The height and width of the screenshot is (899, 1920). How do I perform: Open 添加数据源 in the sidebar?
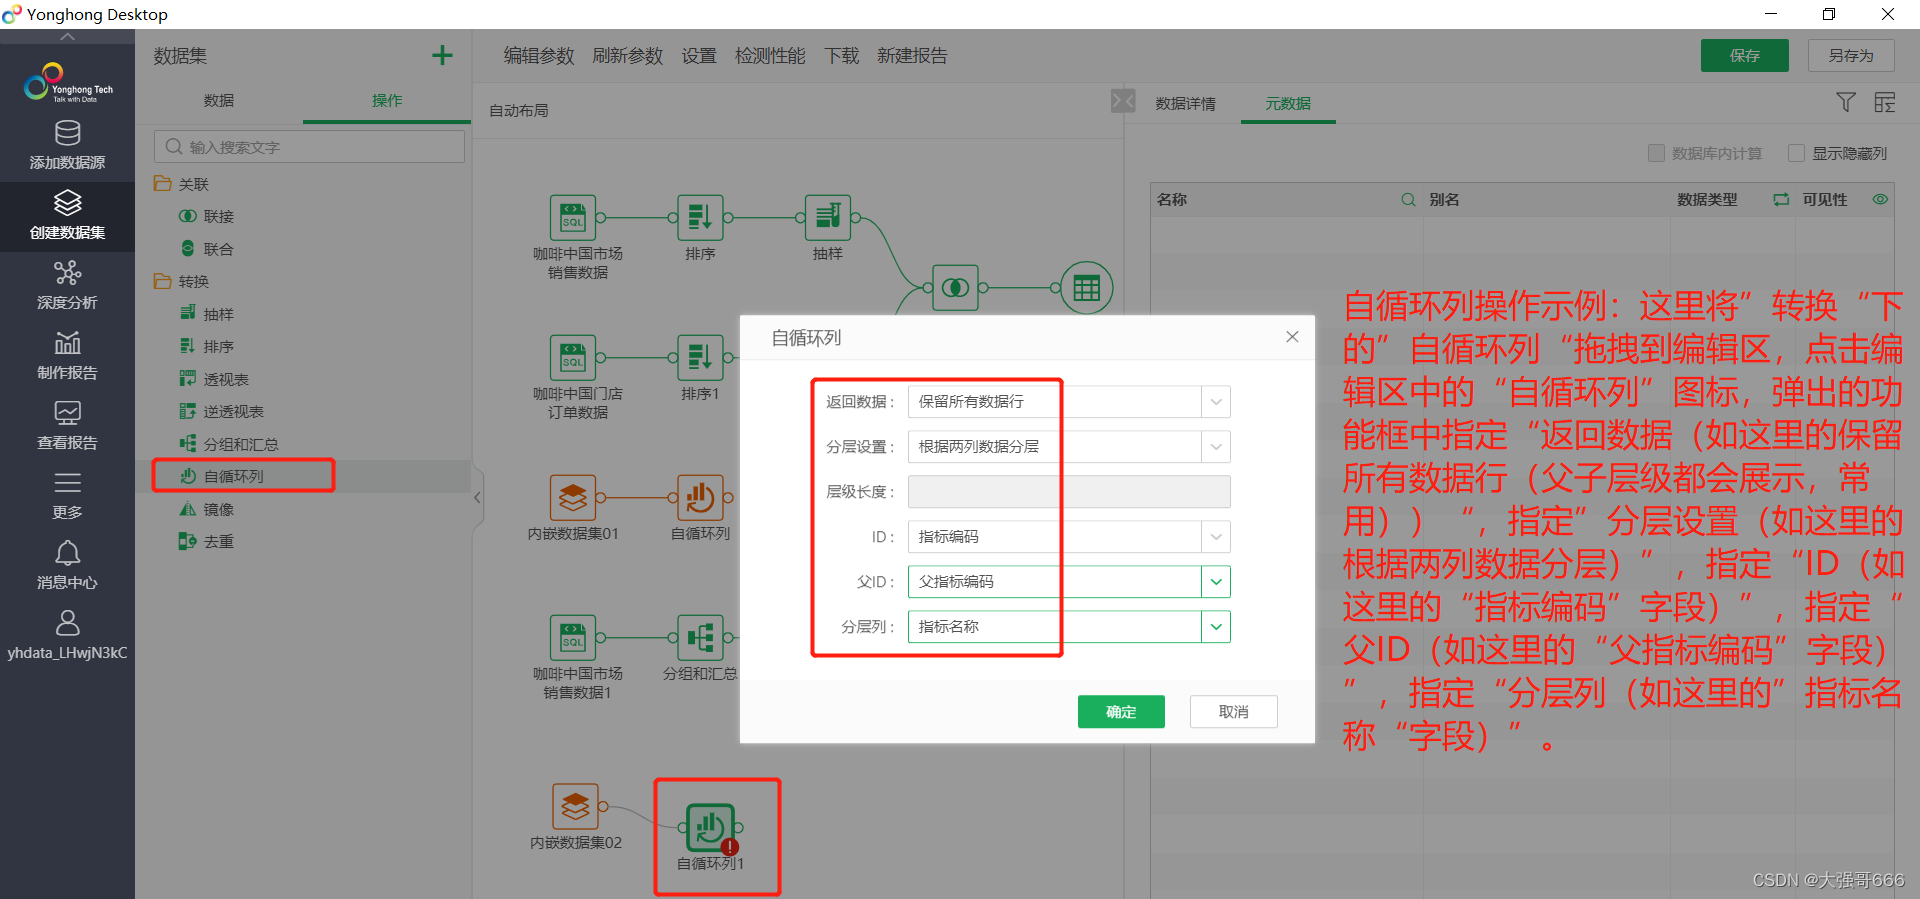pyautogui.click(x=67, y=145)
